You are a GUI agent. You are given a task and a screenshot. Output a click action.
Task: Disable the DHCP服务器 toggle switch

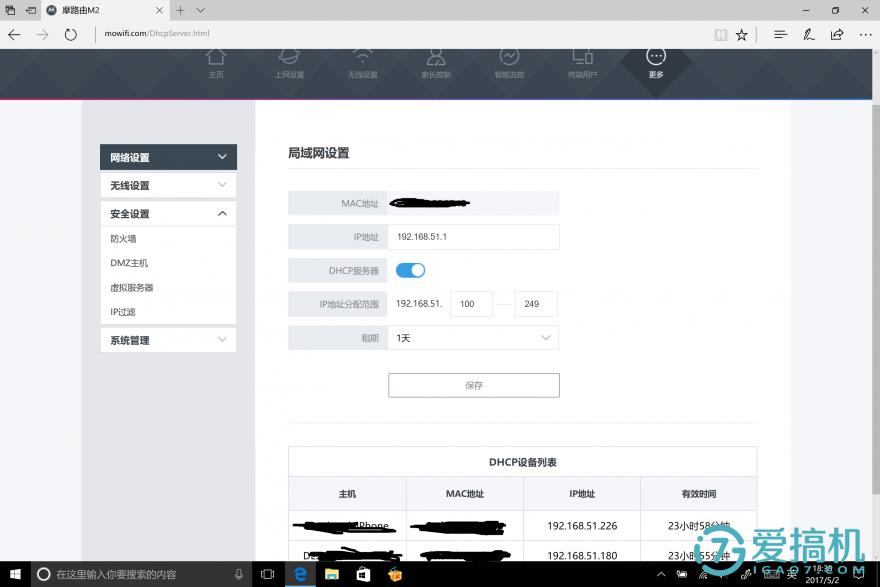point(409,270)
